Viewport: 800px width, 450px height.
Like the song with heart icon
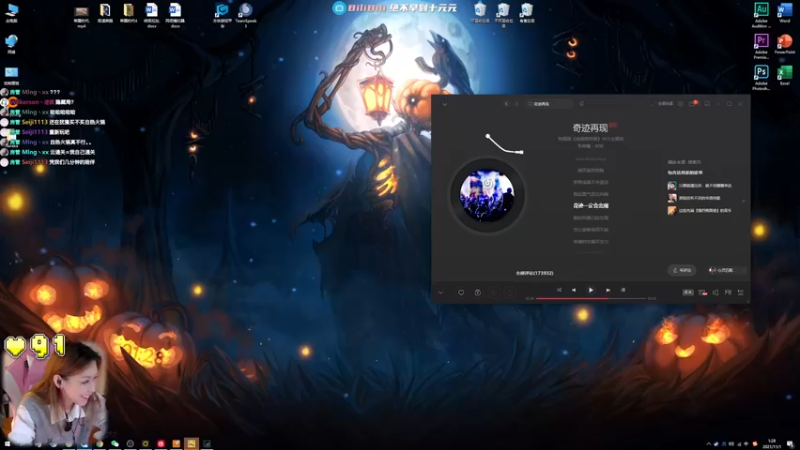(x=461, y=292)
